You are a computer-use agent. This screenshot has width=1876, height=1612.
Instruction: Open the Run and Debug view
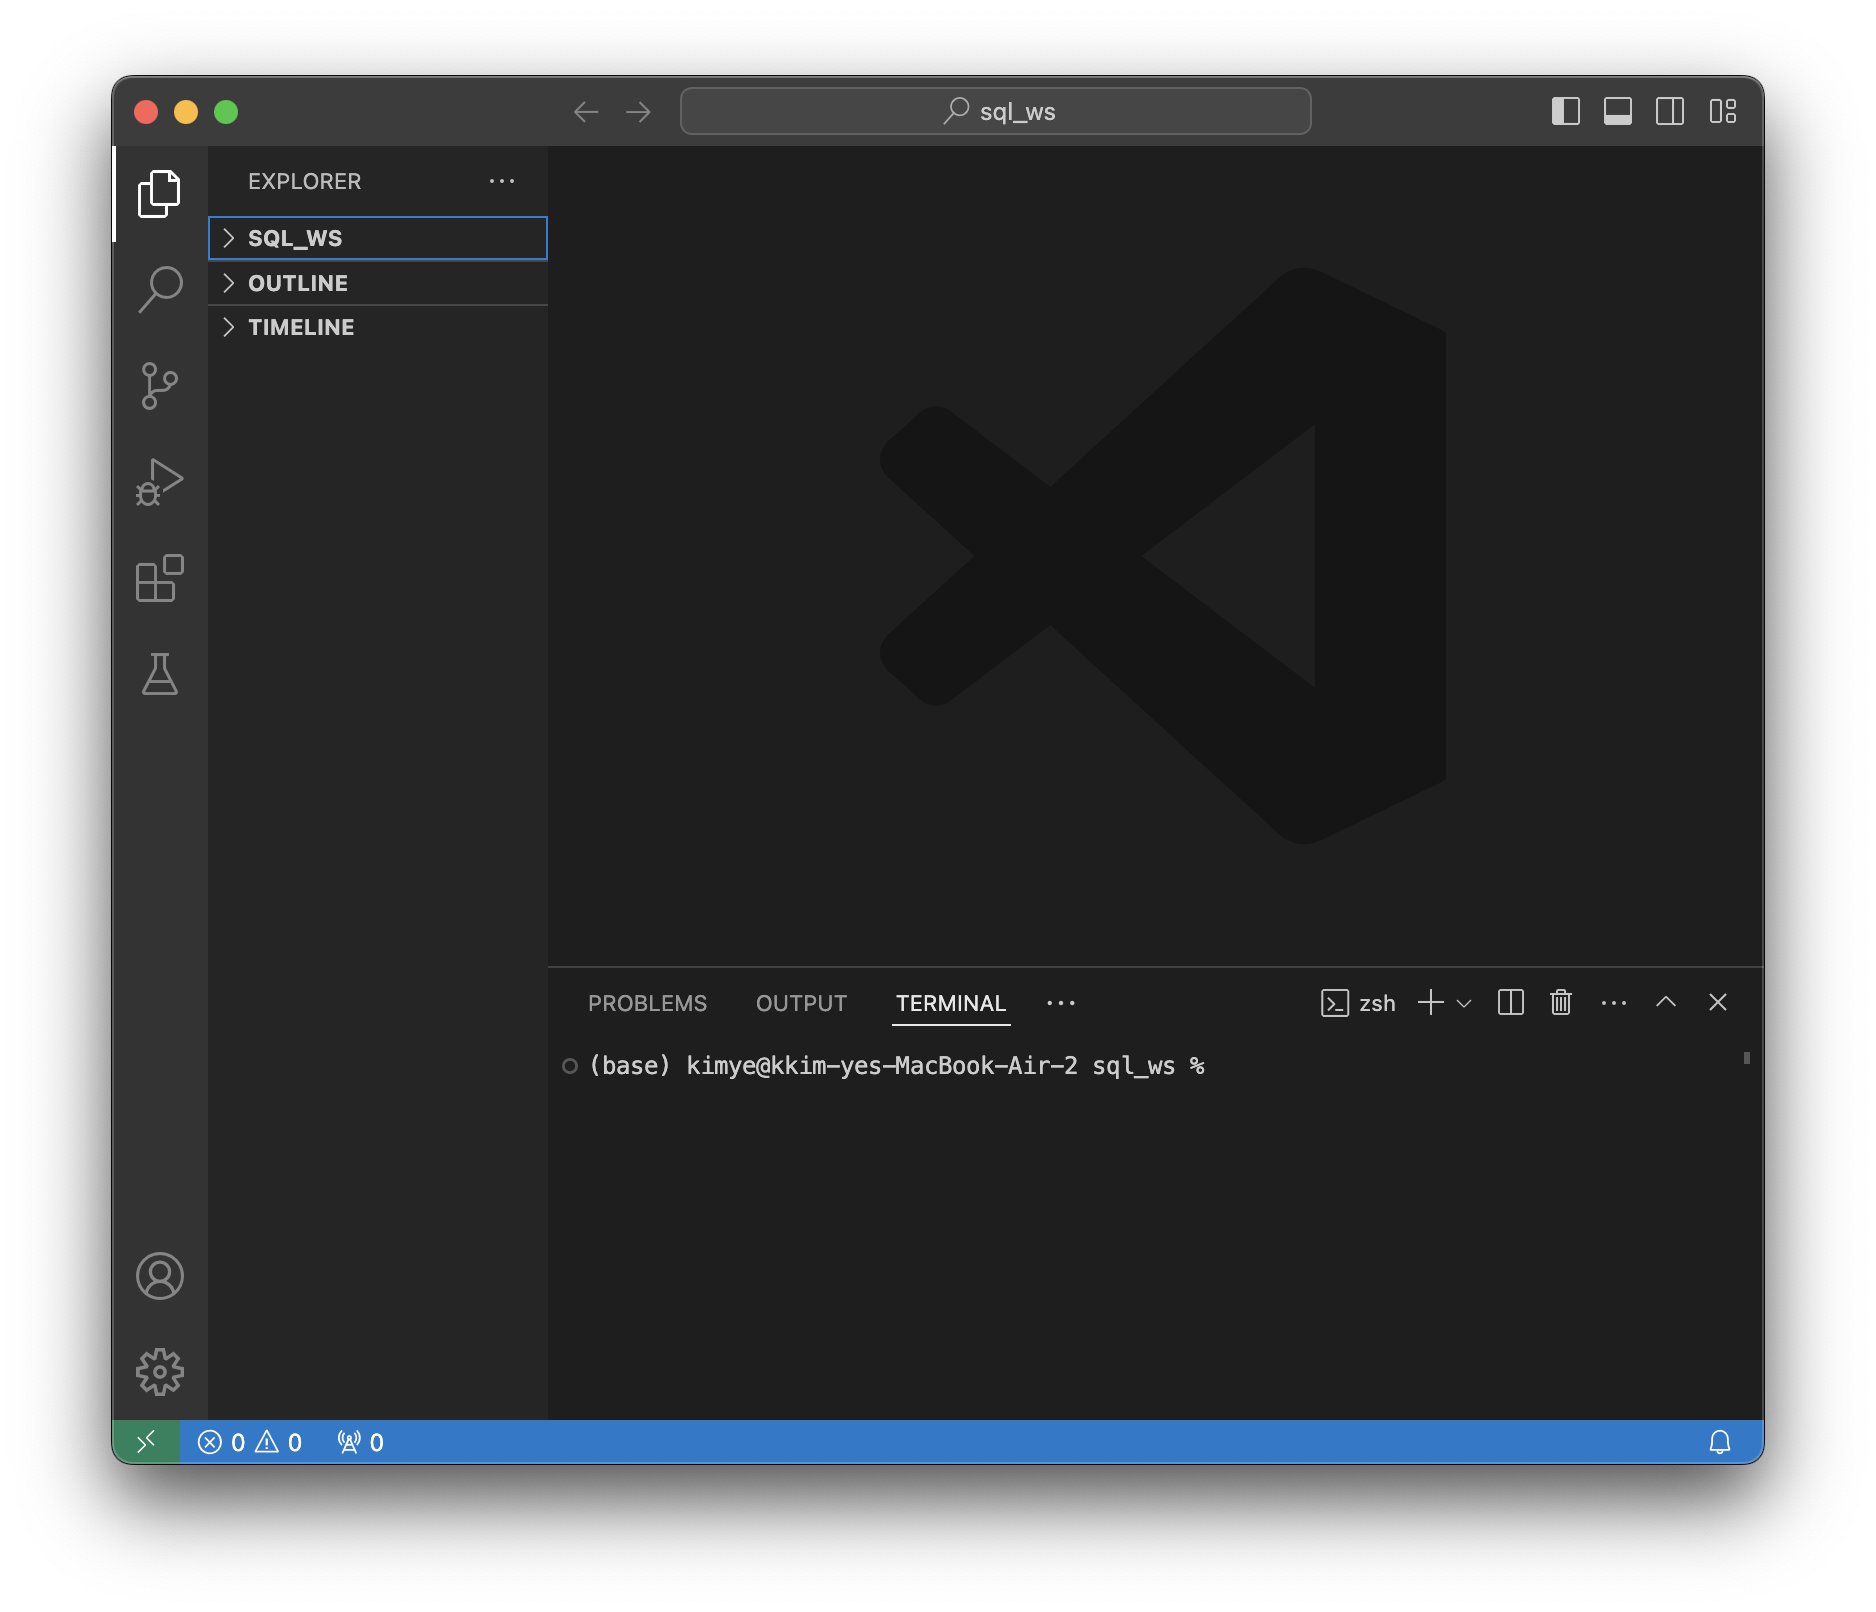(159, 482)
